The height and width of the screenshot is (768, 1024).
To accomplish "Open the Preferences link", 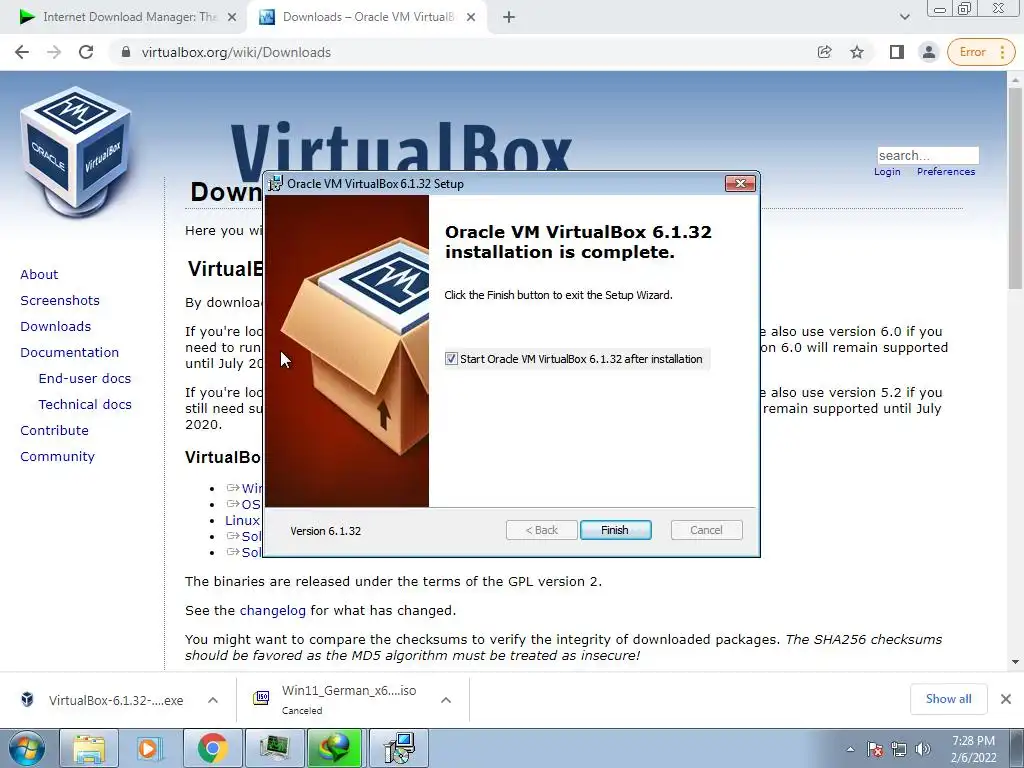I will 946,172.
